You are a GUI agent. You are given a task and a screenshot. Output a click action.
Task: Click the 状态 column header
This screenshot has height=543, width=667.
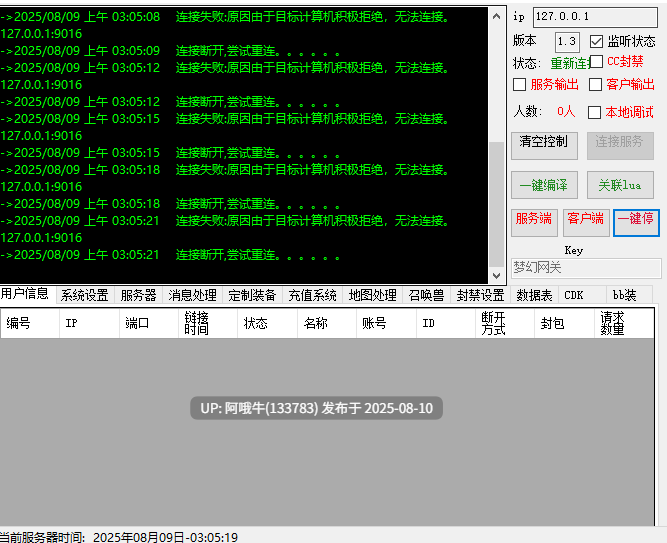(x=267, y=323)
